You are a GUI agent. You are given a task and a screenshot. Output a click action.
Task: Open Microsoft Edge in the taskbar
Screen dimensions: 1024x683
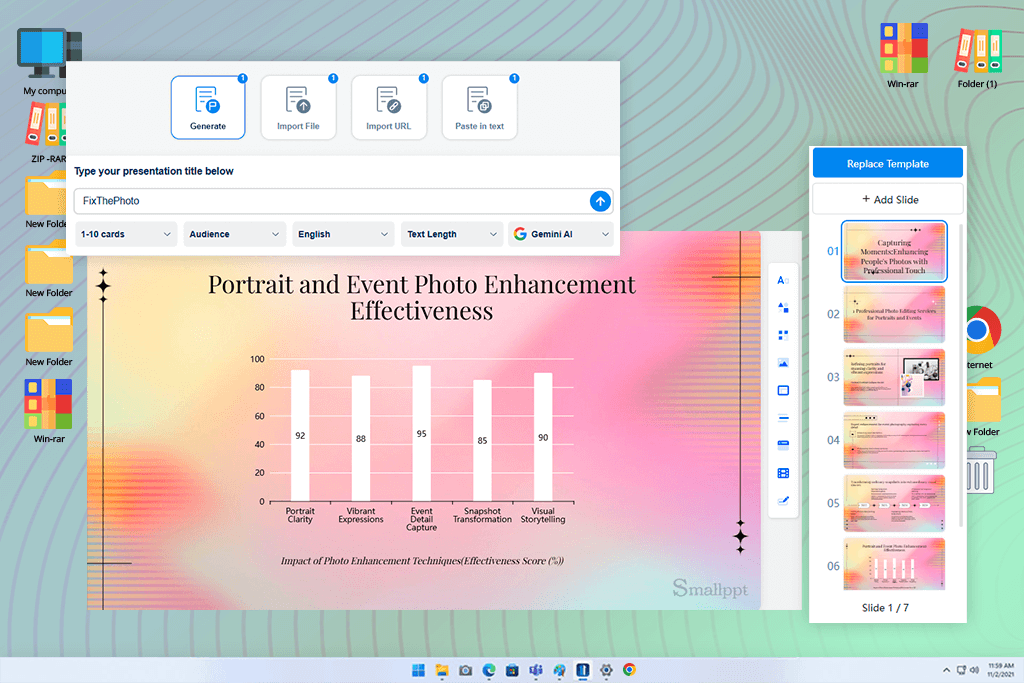pos(489,670)
